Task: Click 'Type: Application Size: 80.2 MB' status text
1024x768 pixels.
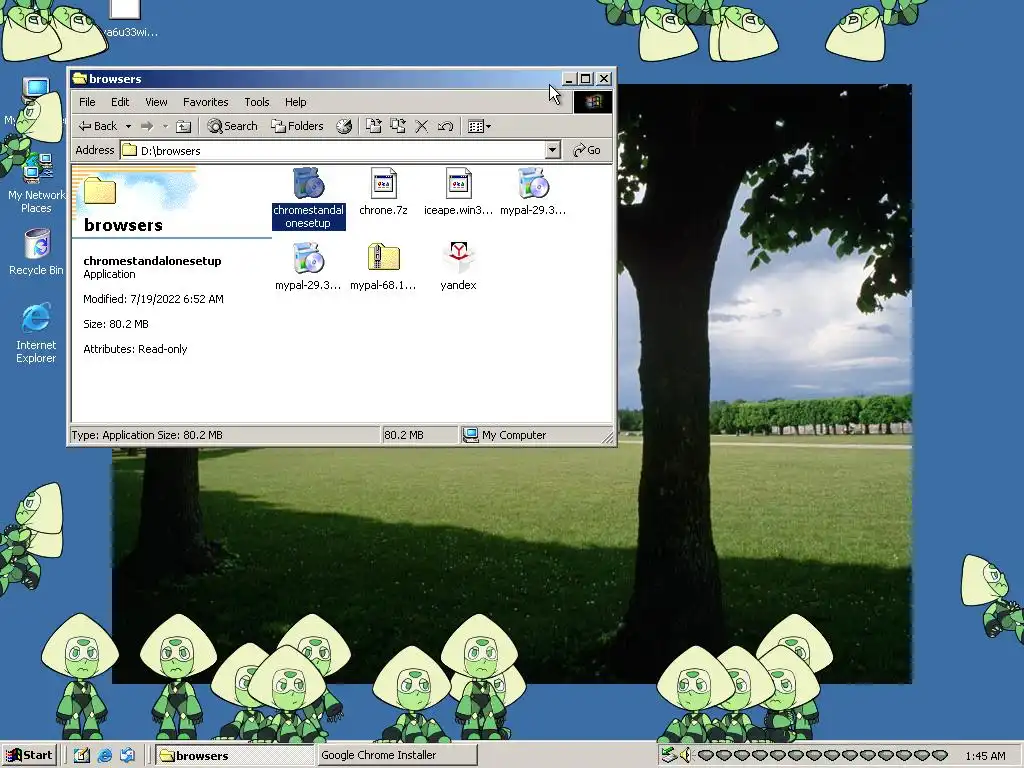Action: point(147,435)
